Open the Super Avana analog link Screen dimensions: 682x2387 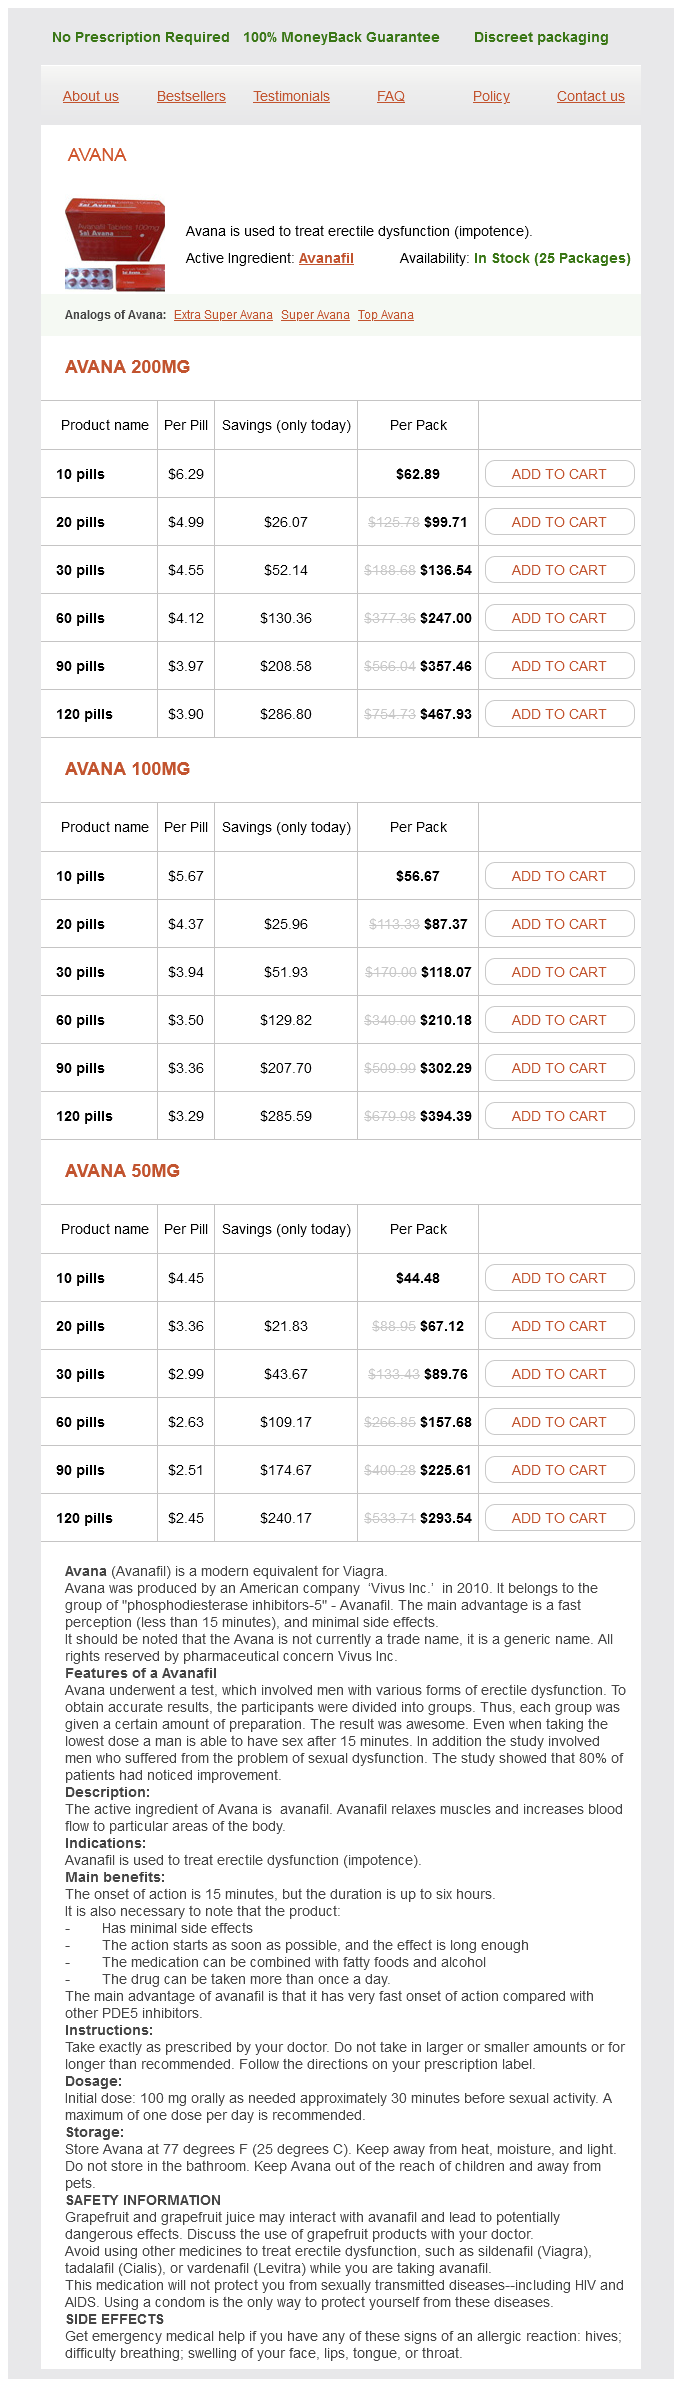315,315
